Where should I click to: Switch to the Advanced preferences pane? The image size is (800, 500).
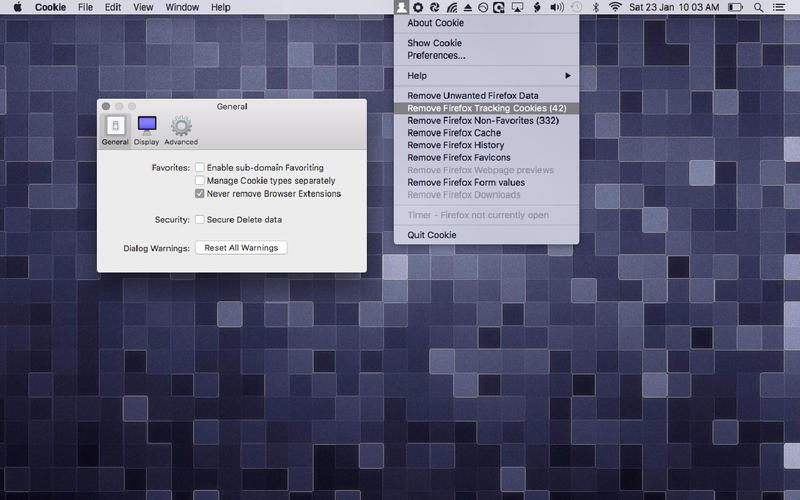coord(181,130)
